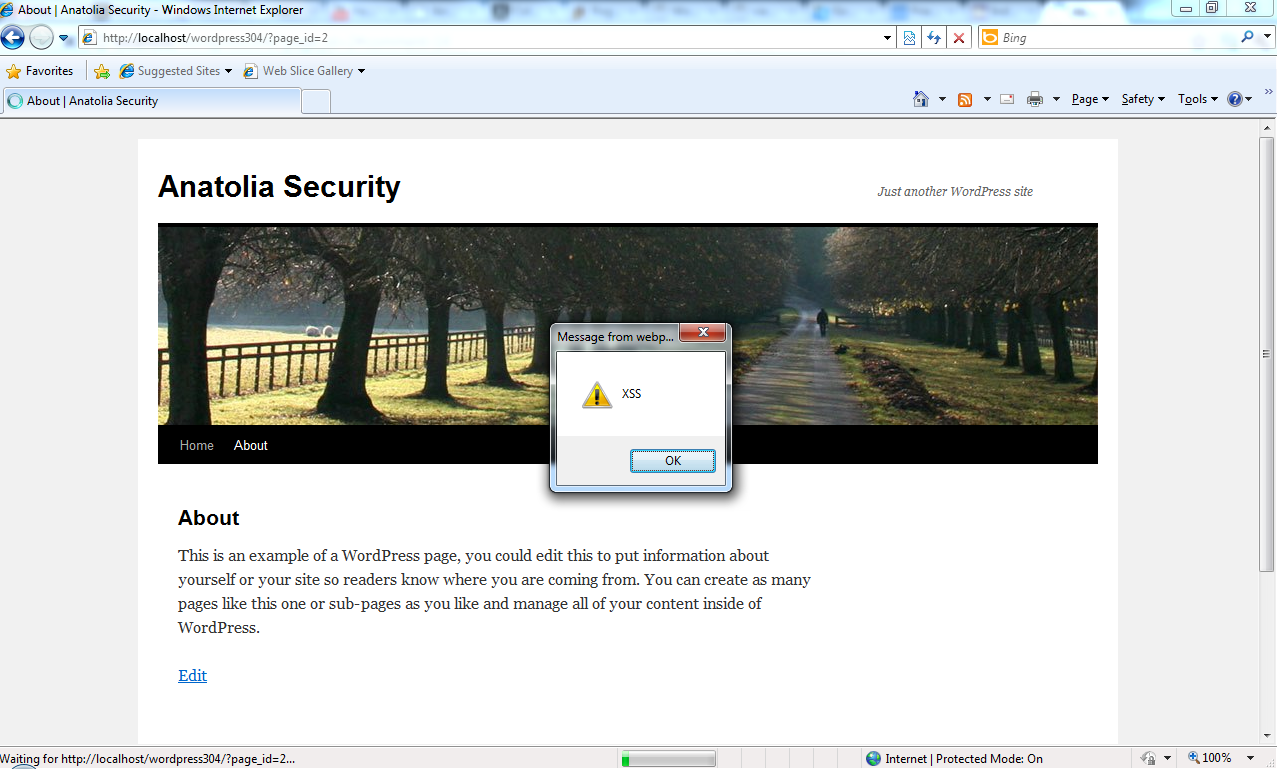Viewport: 1277px width, 769px height.
Task: Click the Read Mail envelope icon
Action: (x=1007, y=99)
